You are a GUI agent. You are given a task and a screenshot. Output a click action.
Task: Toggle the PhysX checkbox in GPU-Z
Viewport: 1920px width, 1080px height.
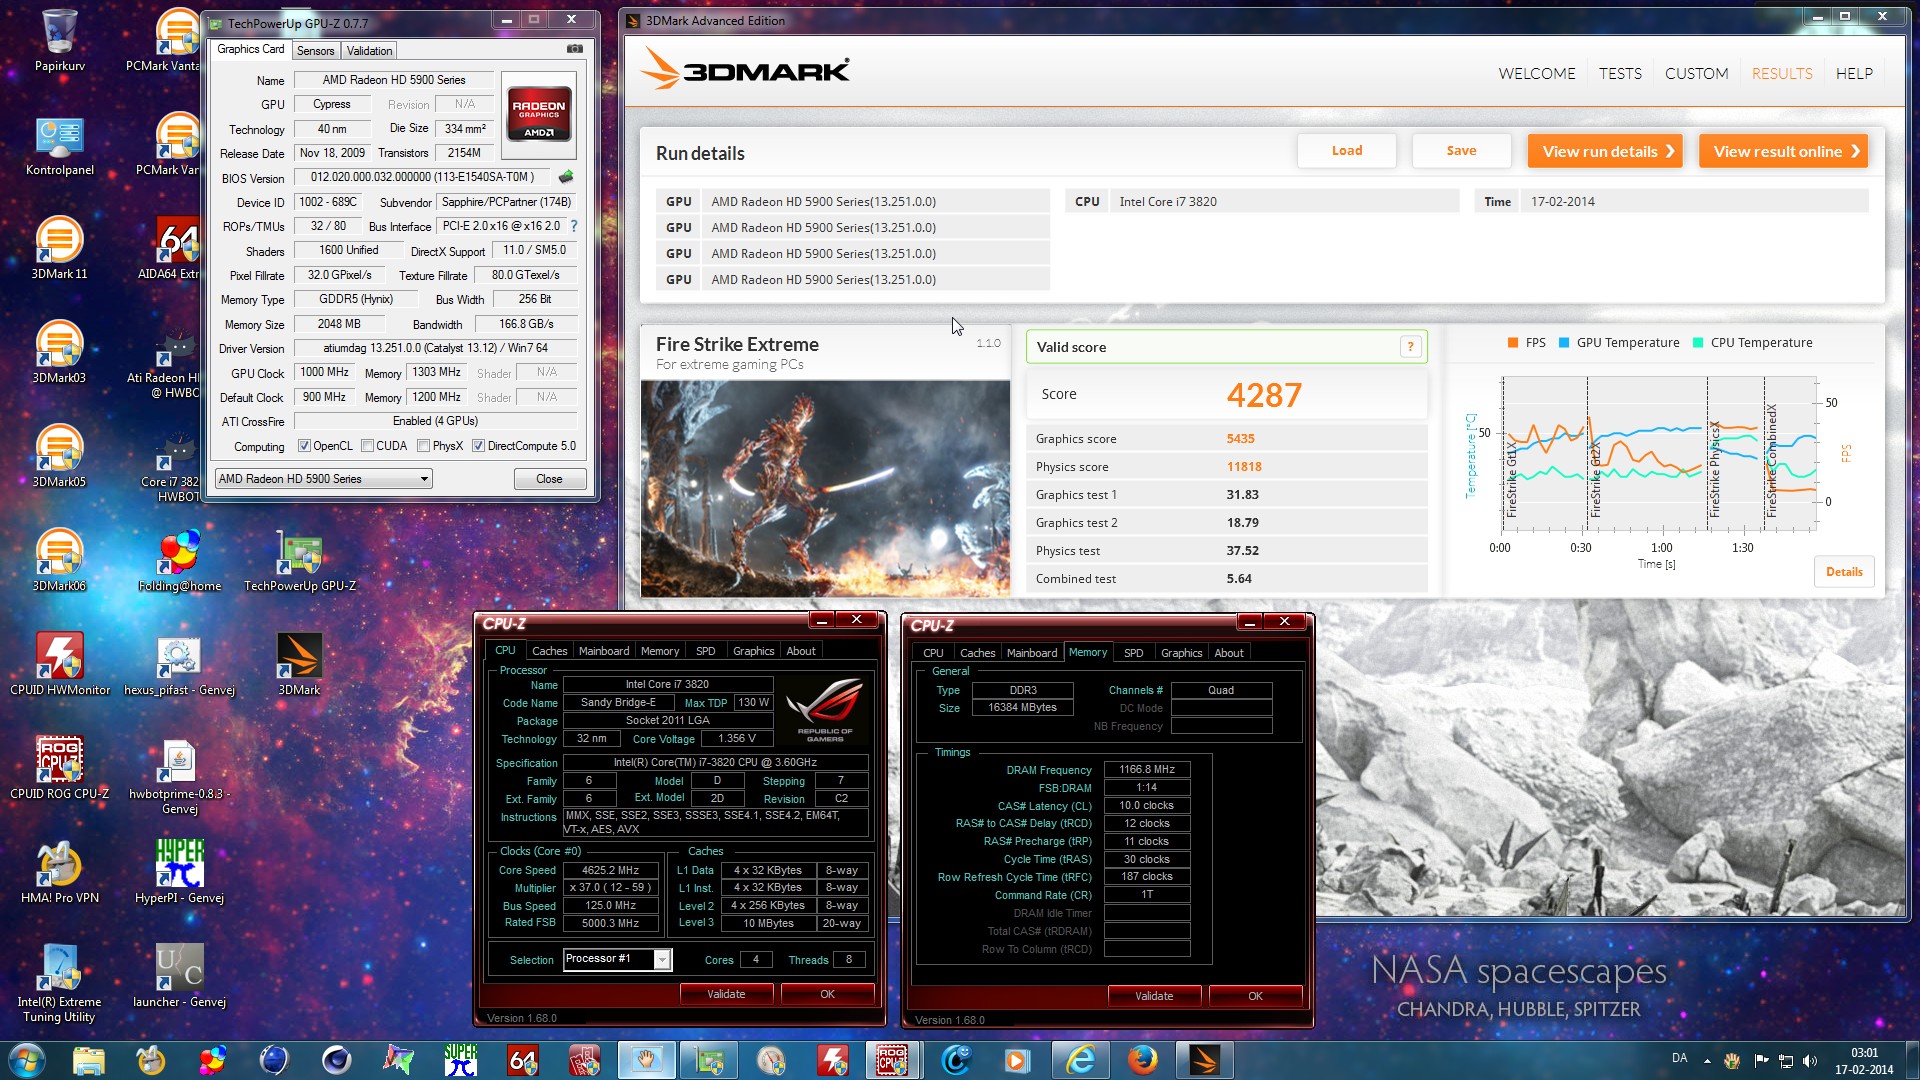pyautogui.click(x=424, y=446)
